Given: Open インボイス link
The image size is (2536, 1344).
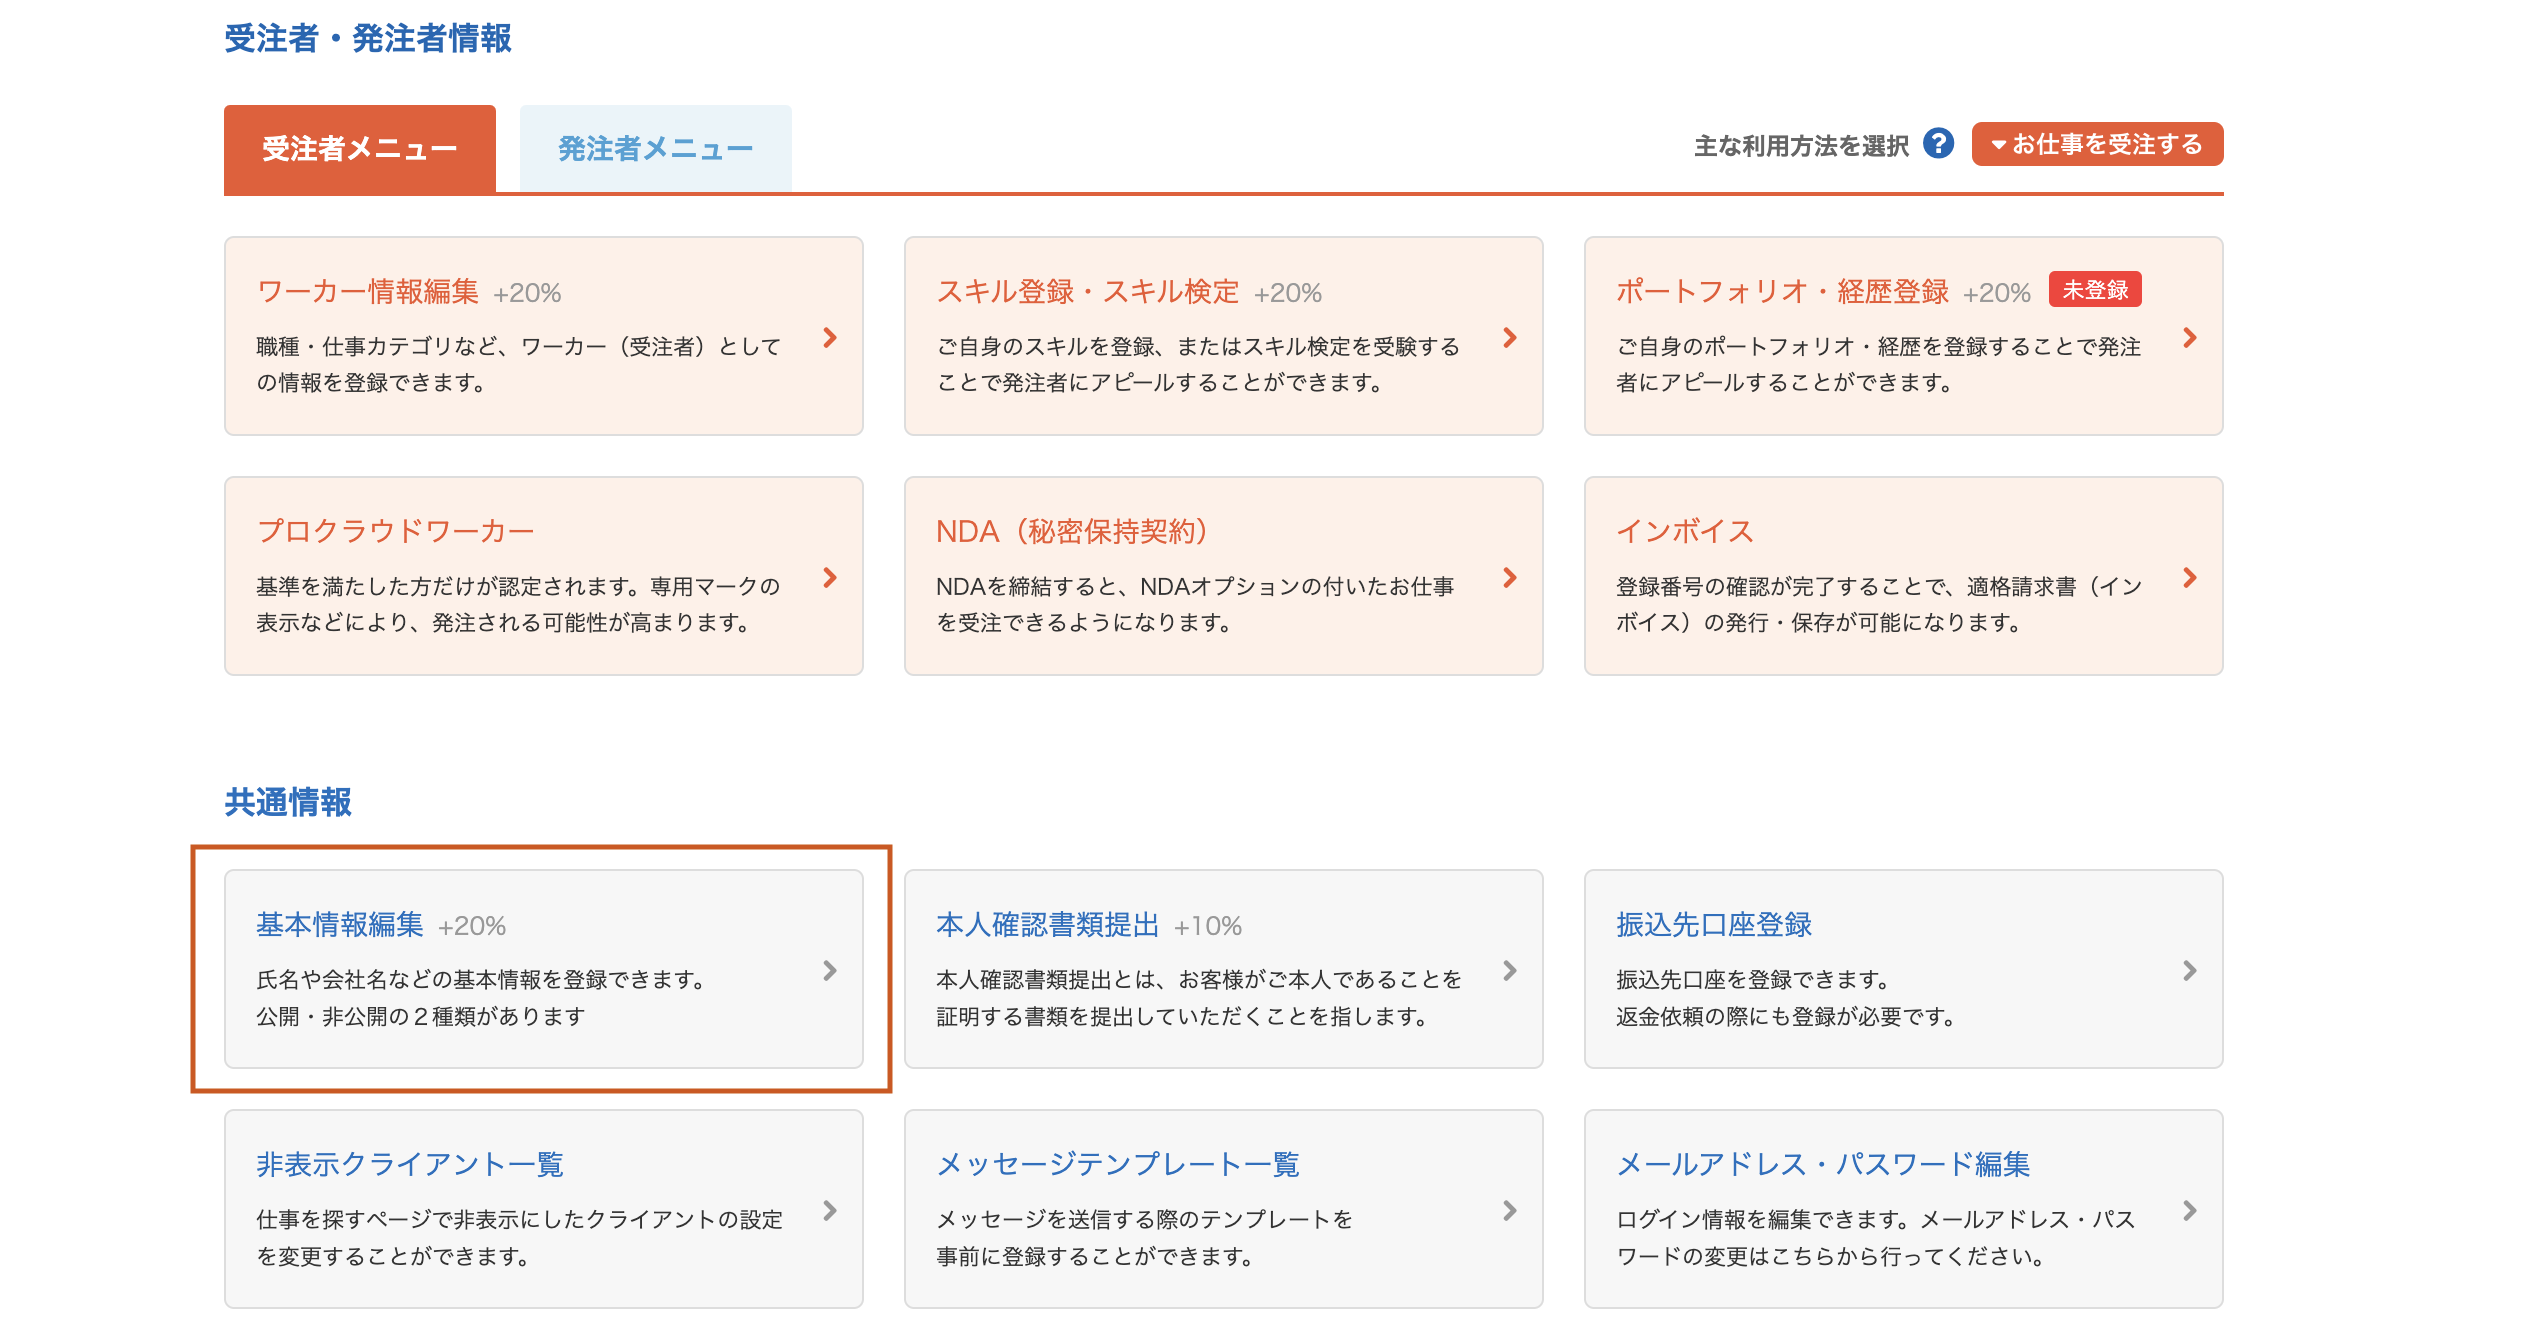Looking at the screenshot, I should click(1685, 531).
